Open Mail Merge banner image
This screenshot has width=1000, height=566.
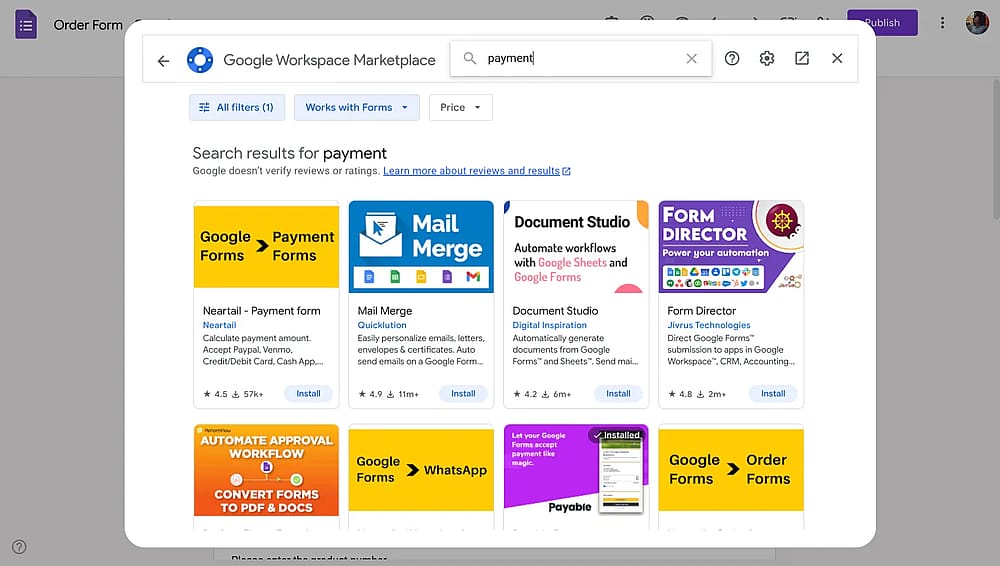421,246
